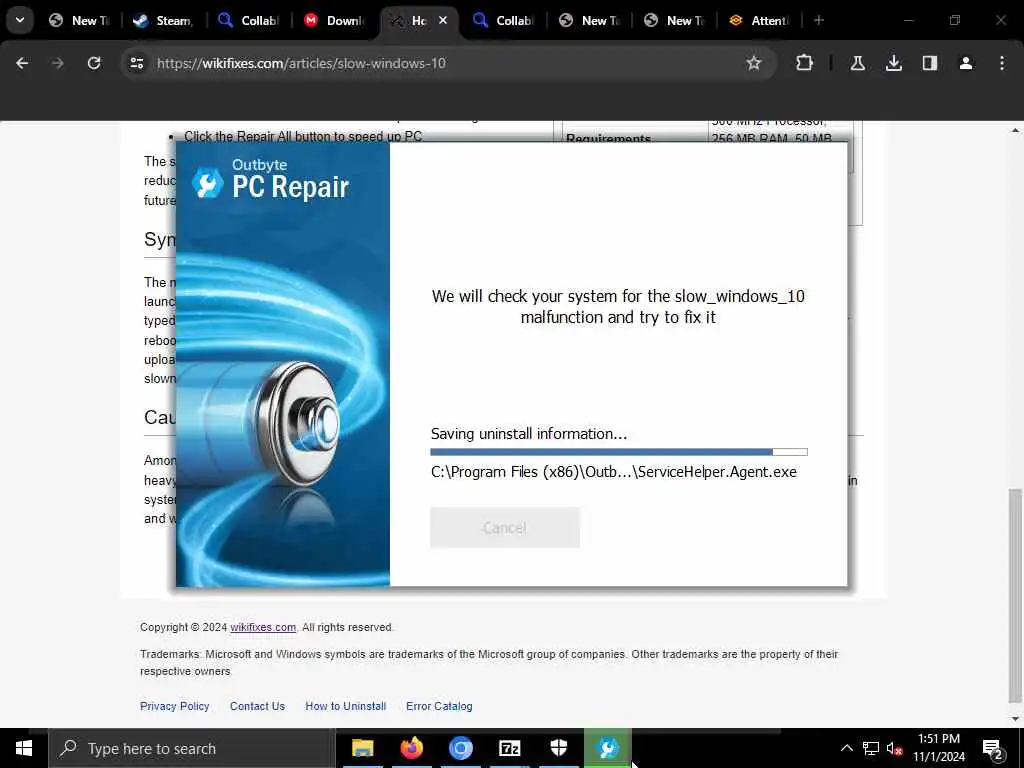Click 'Saving uninstall information...' status text

coord(529,434)
